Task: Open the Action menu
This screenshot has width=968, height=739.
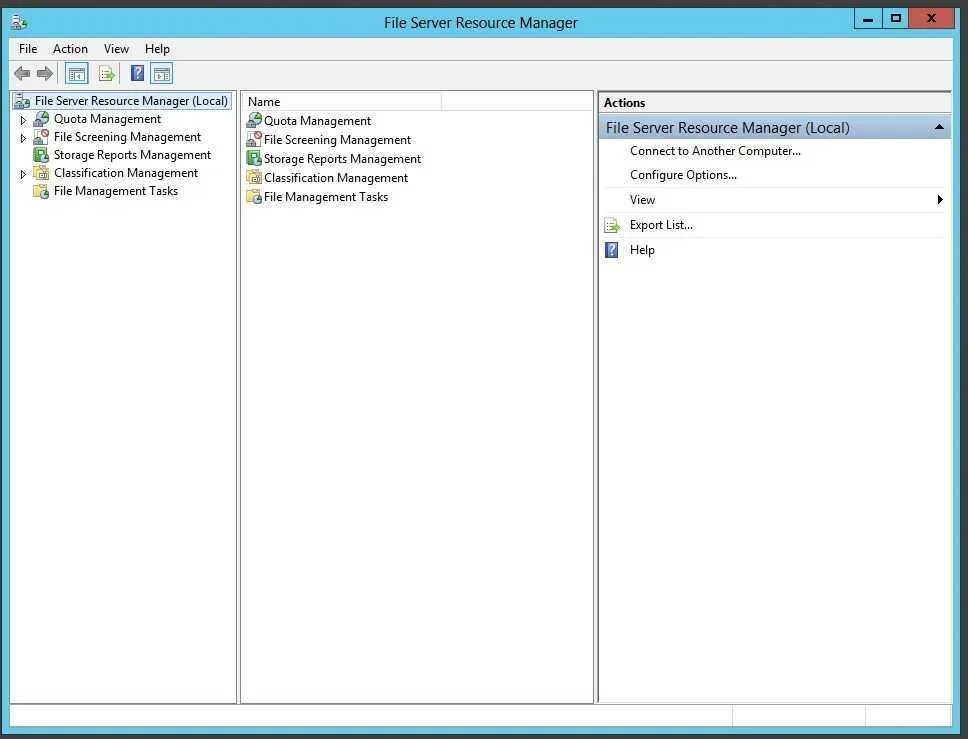Action: [70, 49]
